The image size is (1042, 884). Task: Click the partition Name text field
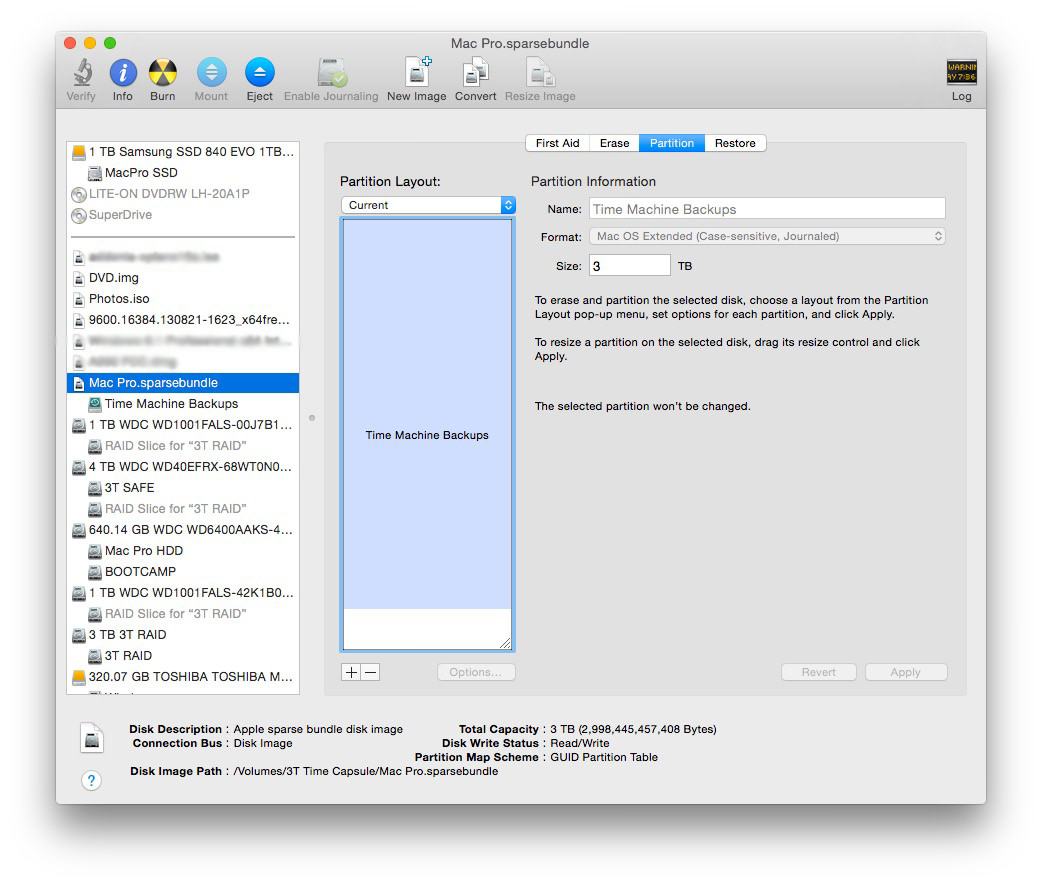click(768, 209)
